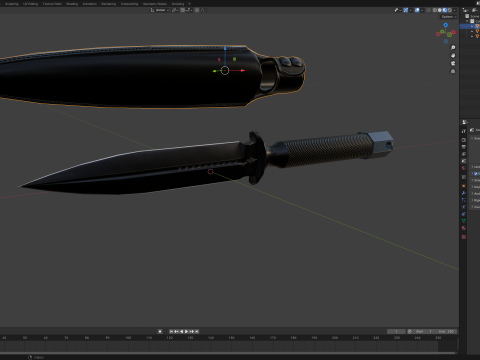Open the Texture Paint workspace tab
This screenshot has height=360, width=480.
pos(52,4)
